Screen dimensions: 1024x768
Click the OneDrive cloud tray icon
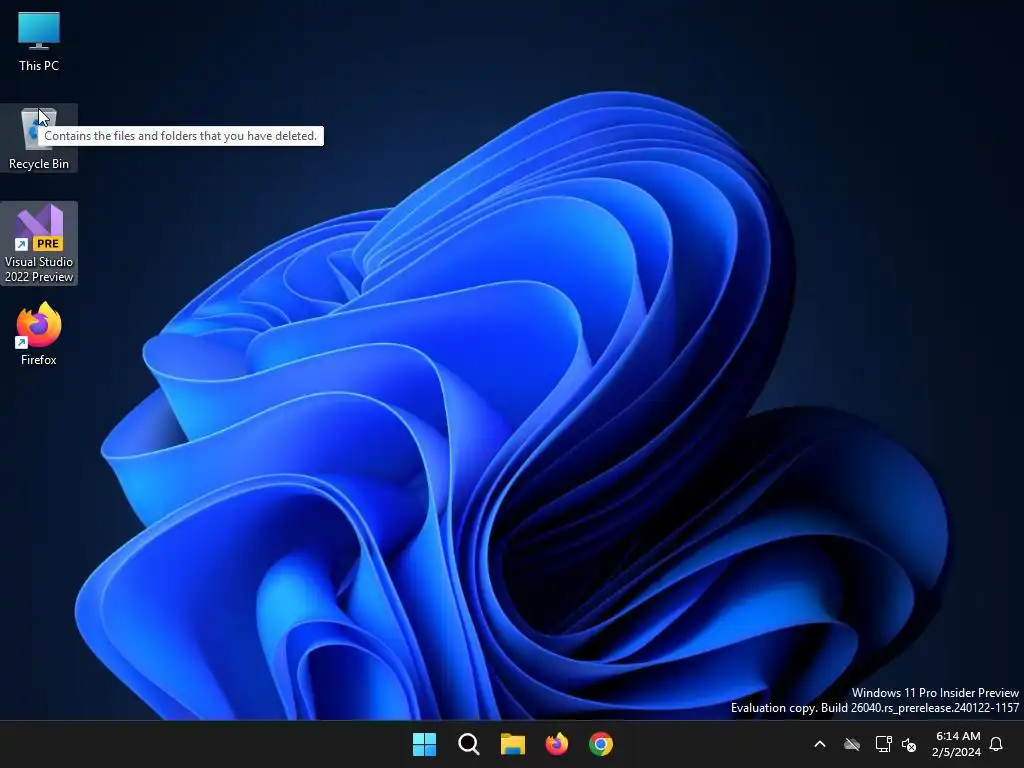tap(852, 744)
